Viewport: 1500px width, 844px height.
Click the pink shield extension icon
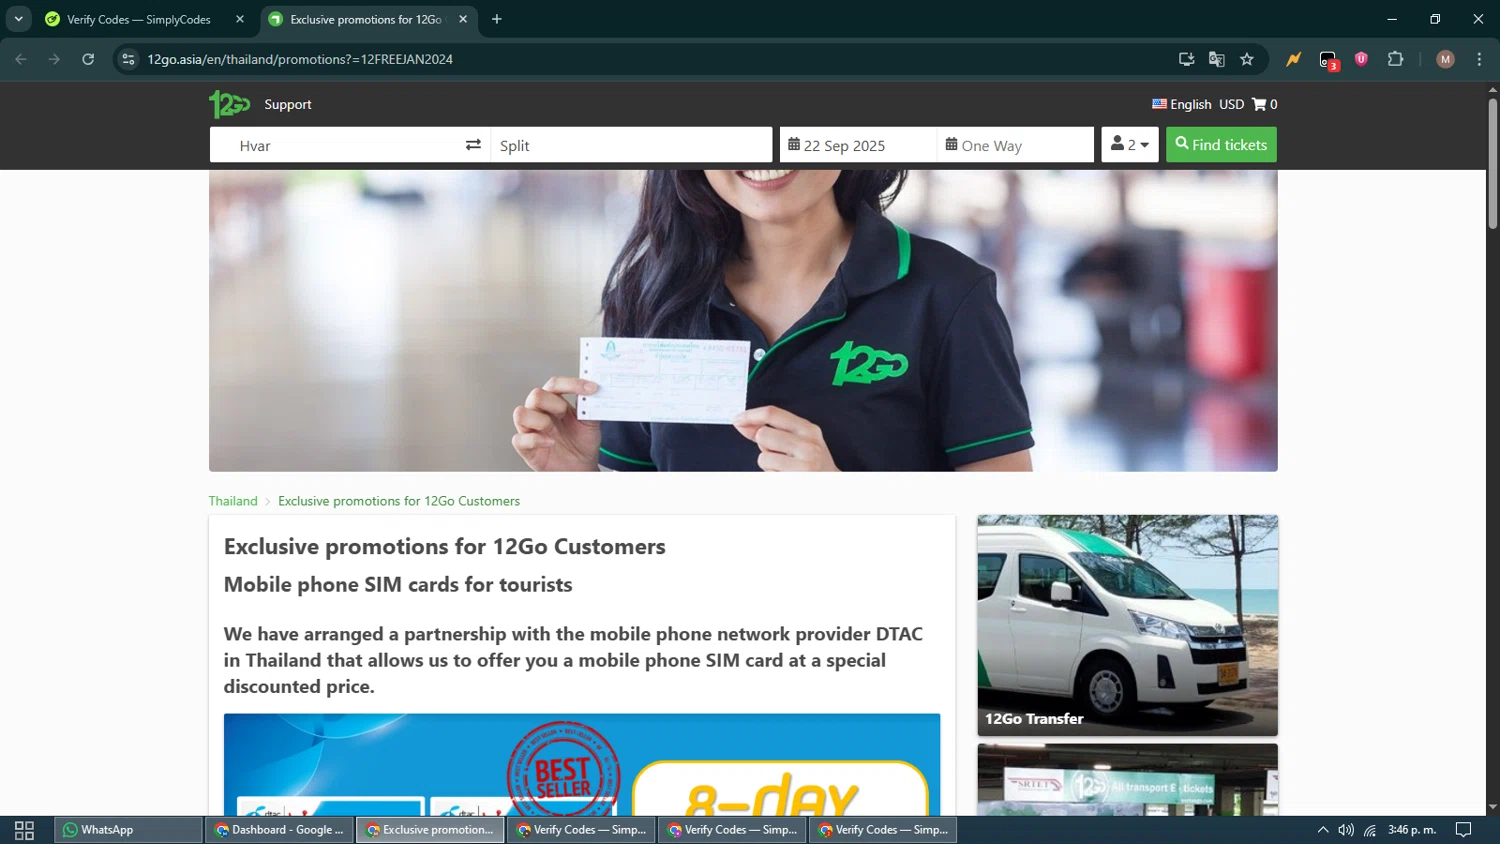[1361, 59]
